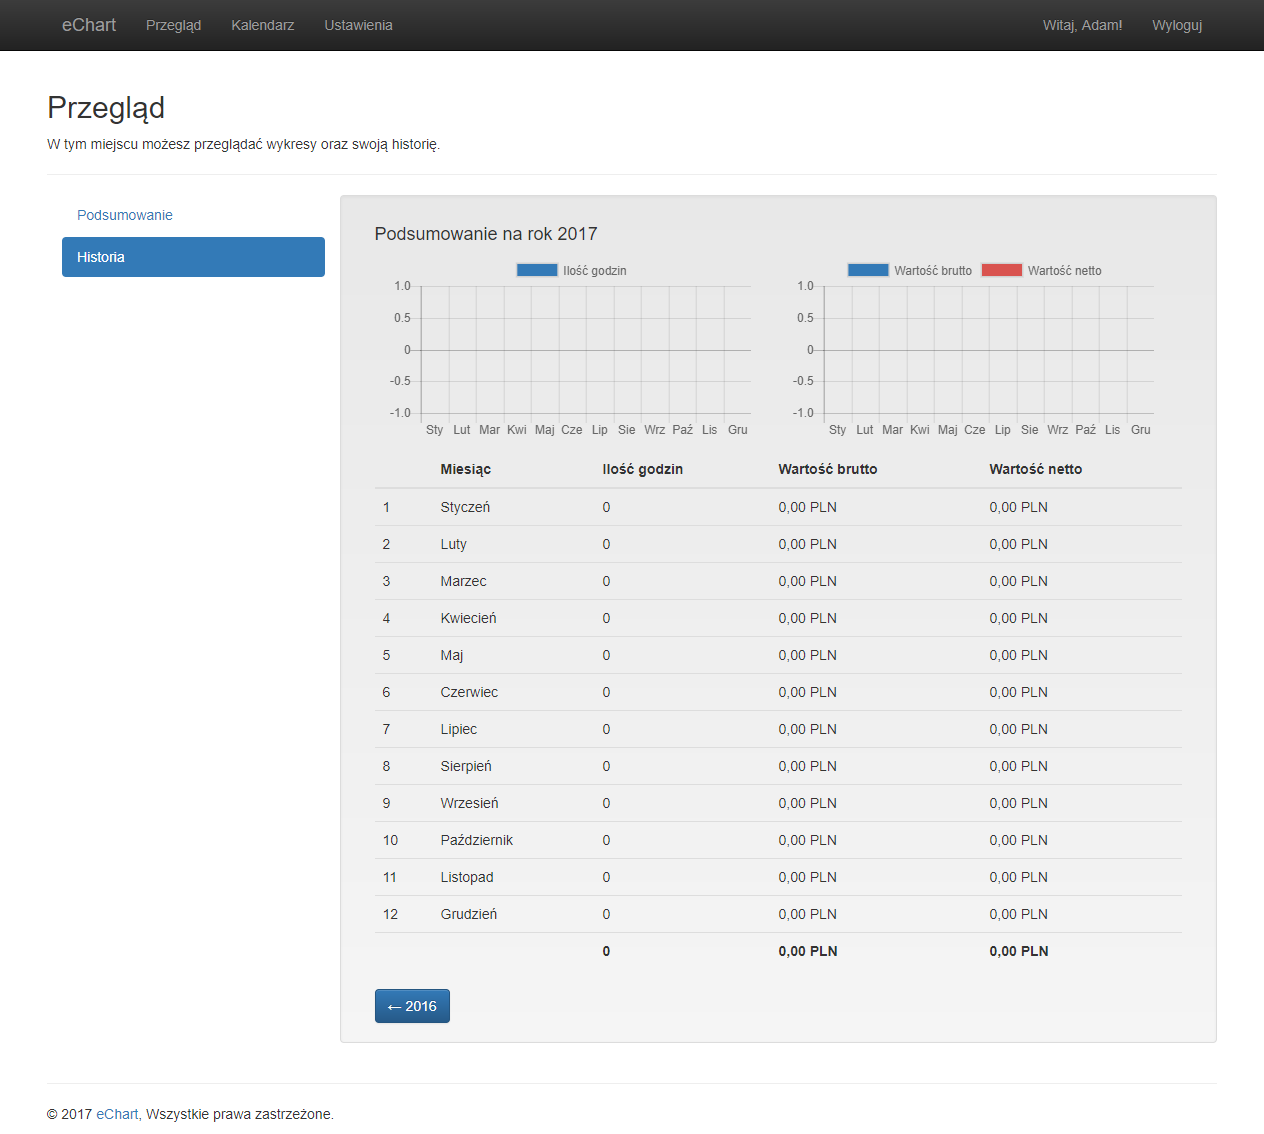Toggle the blue Wartość brutto legend swatch
1264x1134 pixels.
[x=868, y=270]
